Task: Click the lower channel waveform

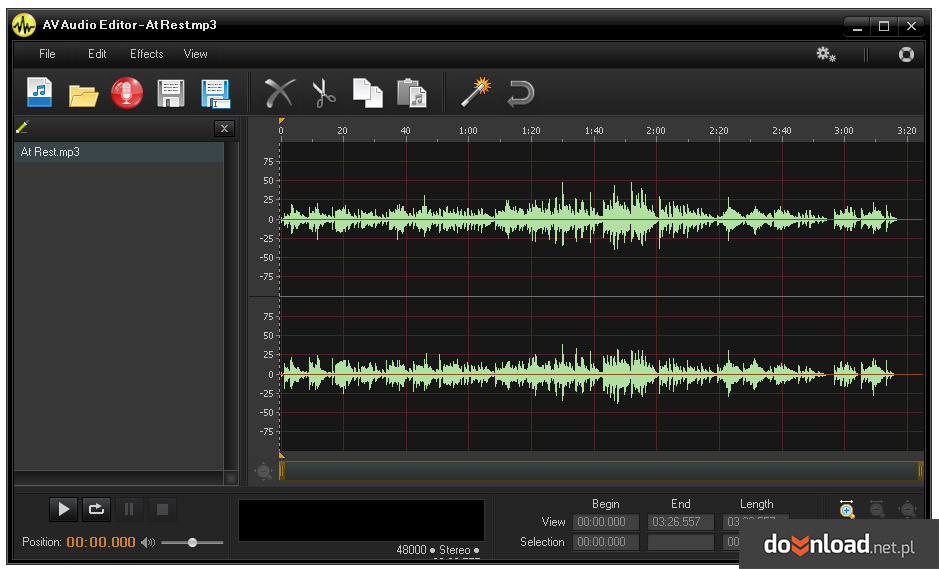Action: coord(601,374)
